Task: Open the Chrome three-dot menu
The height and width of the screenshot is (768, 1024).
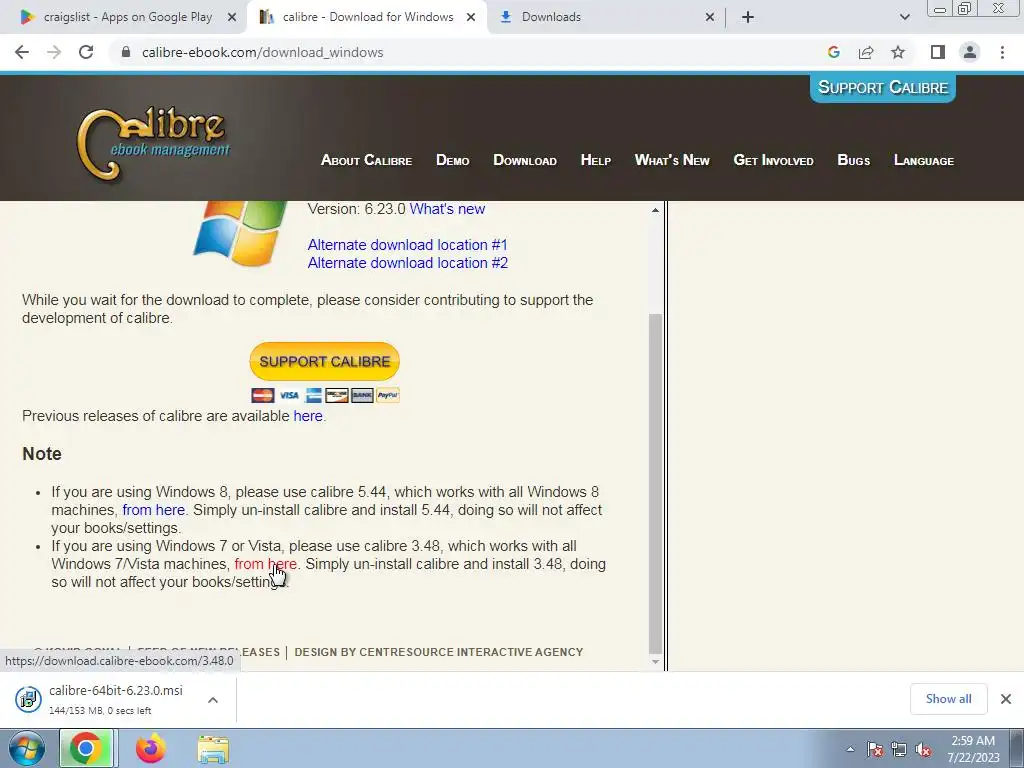Action: tap(1002, 52)
